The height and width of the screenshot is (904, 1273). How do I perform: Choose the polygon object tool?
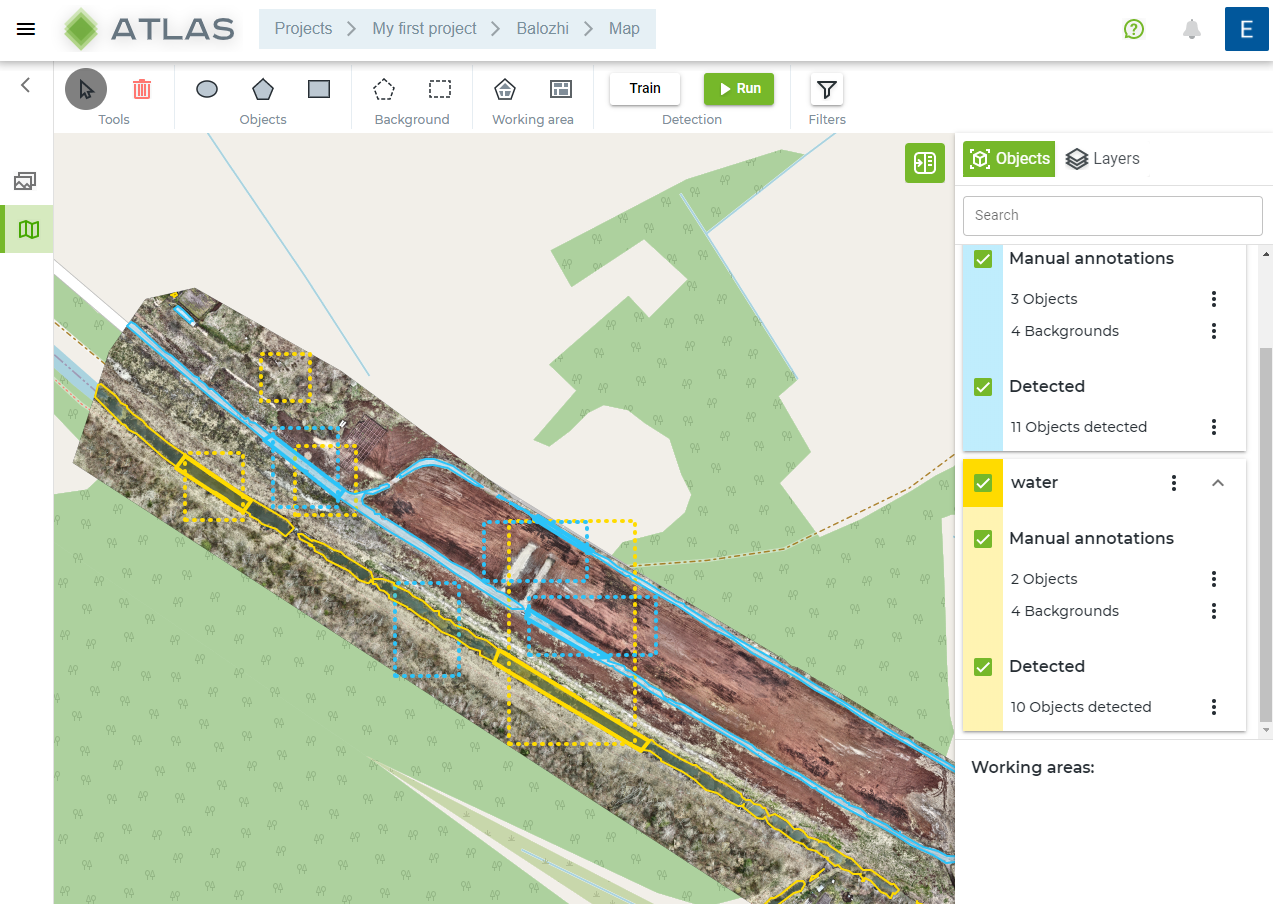click(x=263, y=89)
